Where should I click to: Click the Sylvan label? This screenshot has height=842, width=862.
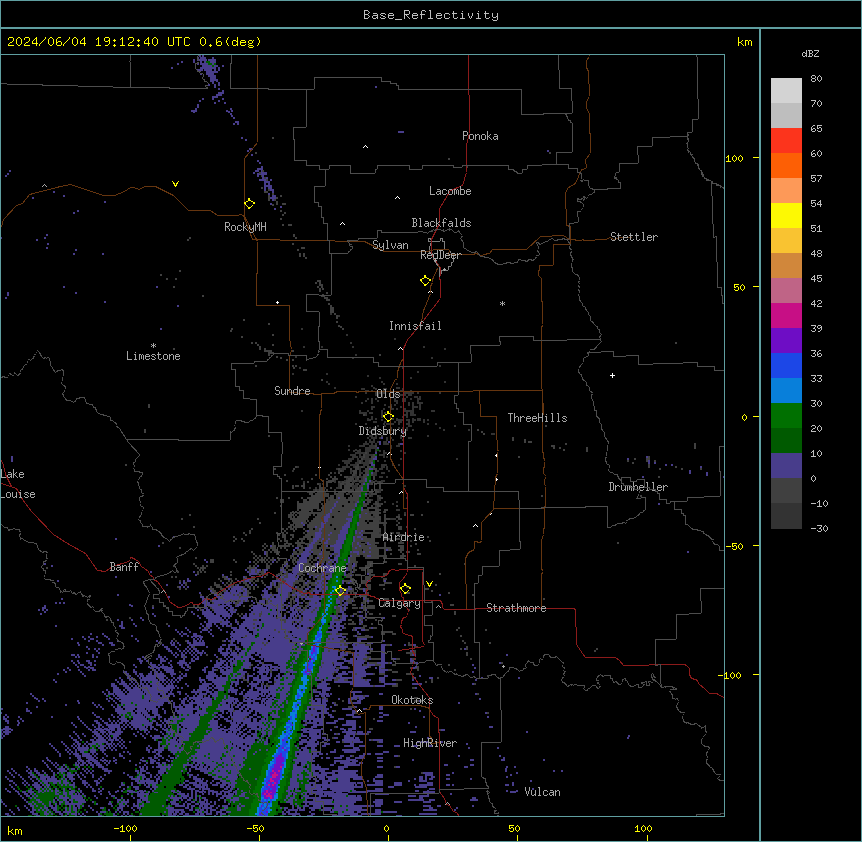point(390,245)
